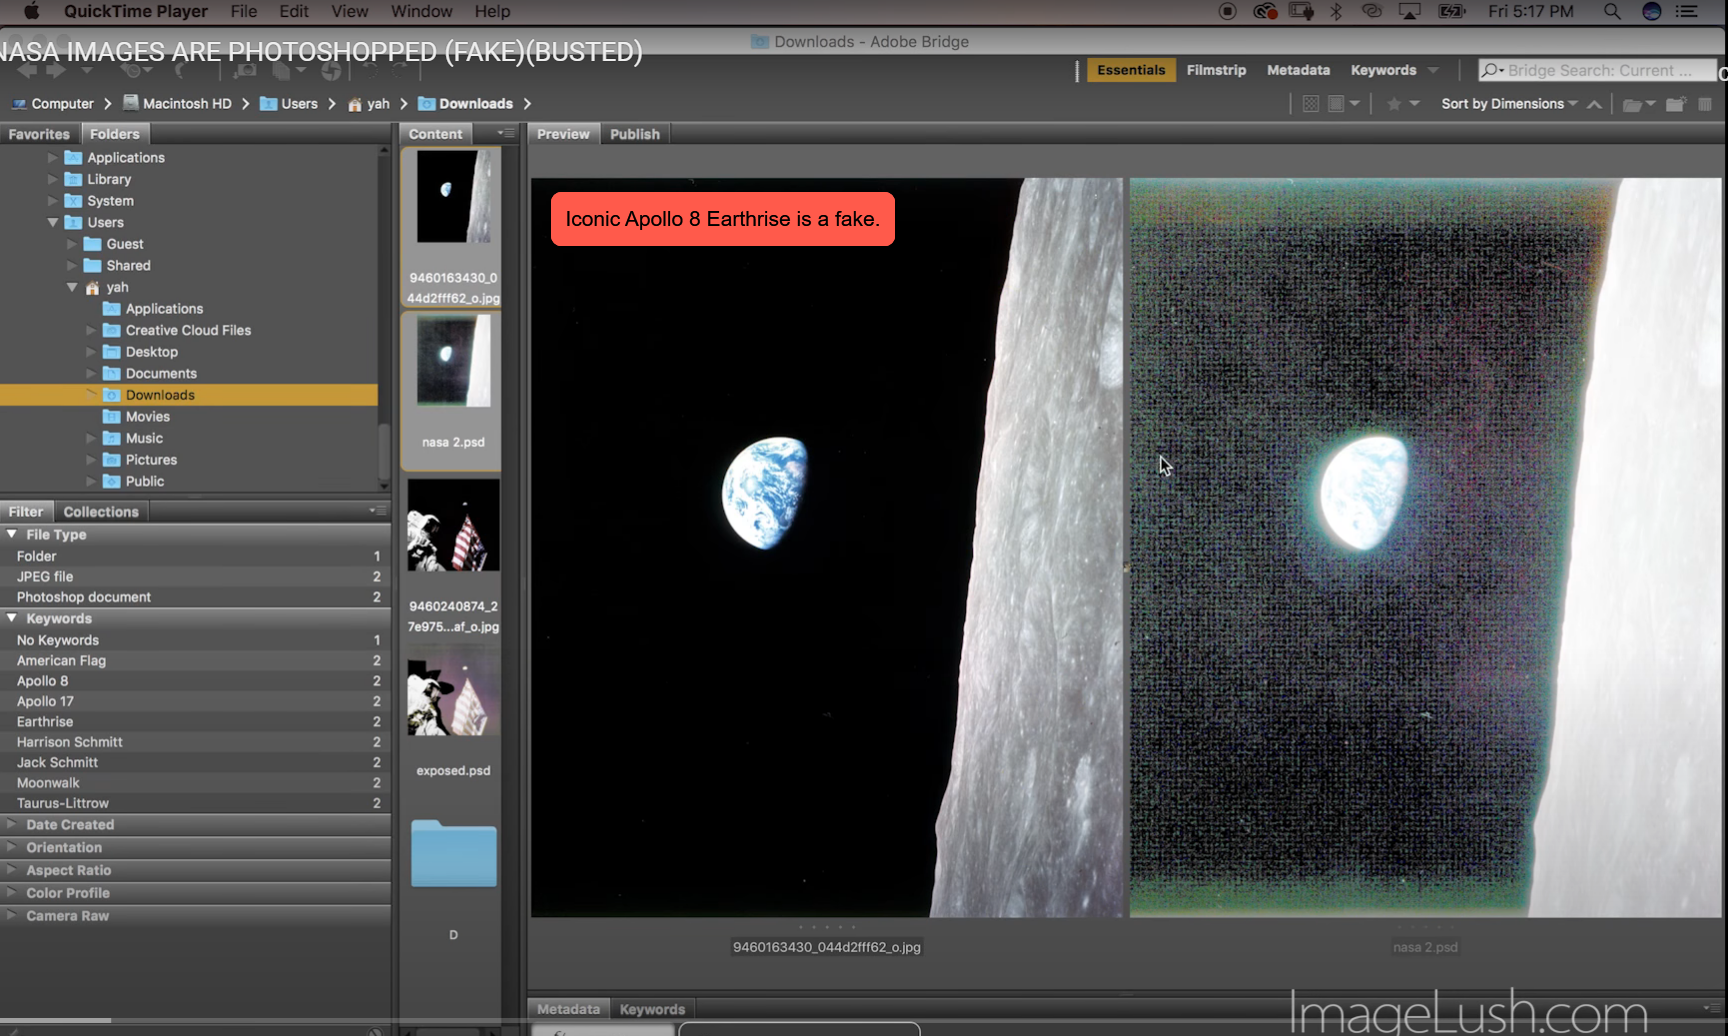Screen dimensions: 1728x1036
Task: Click the AirPlay display icon in menu bar
Action: point(1410,11)
